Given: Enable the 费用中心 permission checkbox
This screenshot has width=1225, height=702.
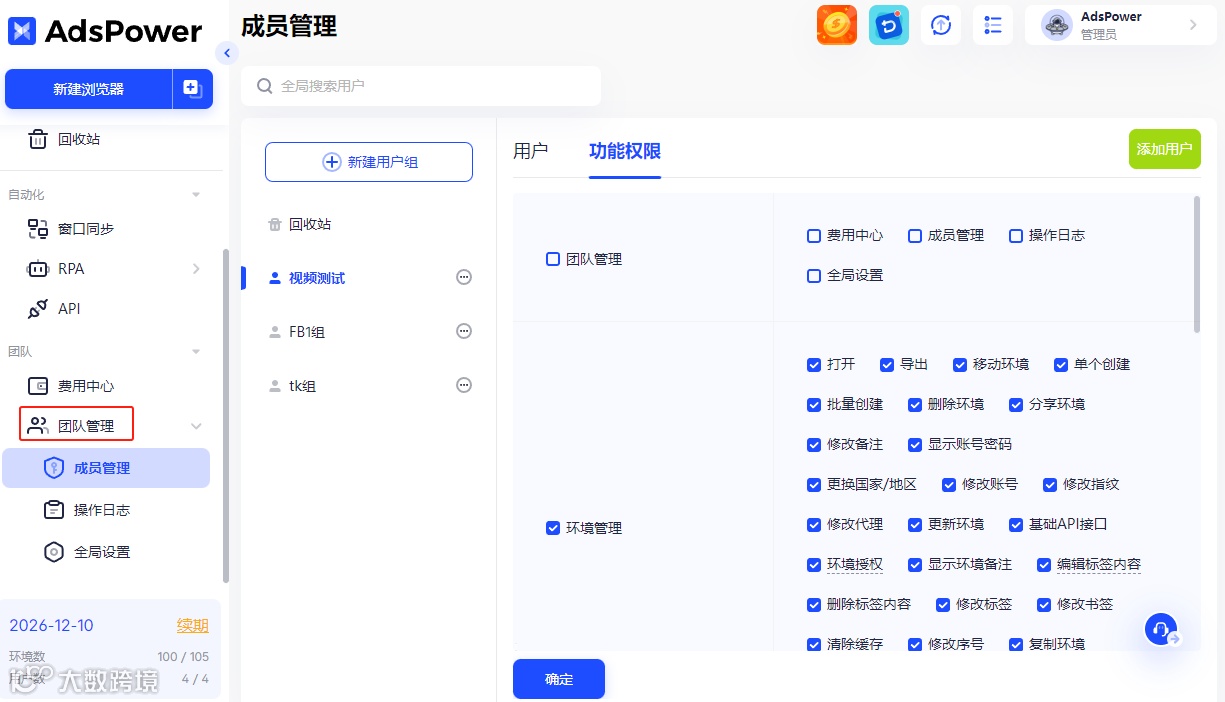Looking at the screenshot, I should (x=814, y=236).
